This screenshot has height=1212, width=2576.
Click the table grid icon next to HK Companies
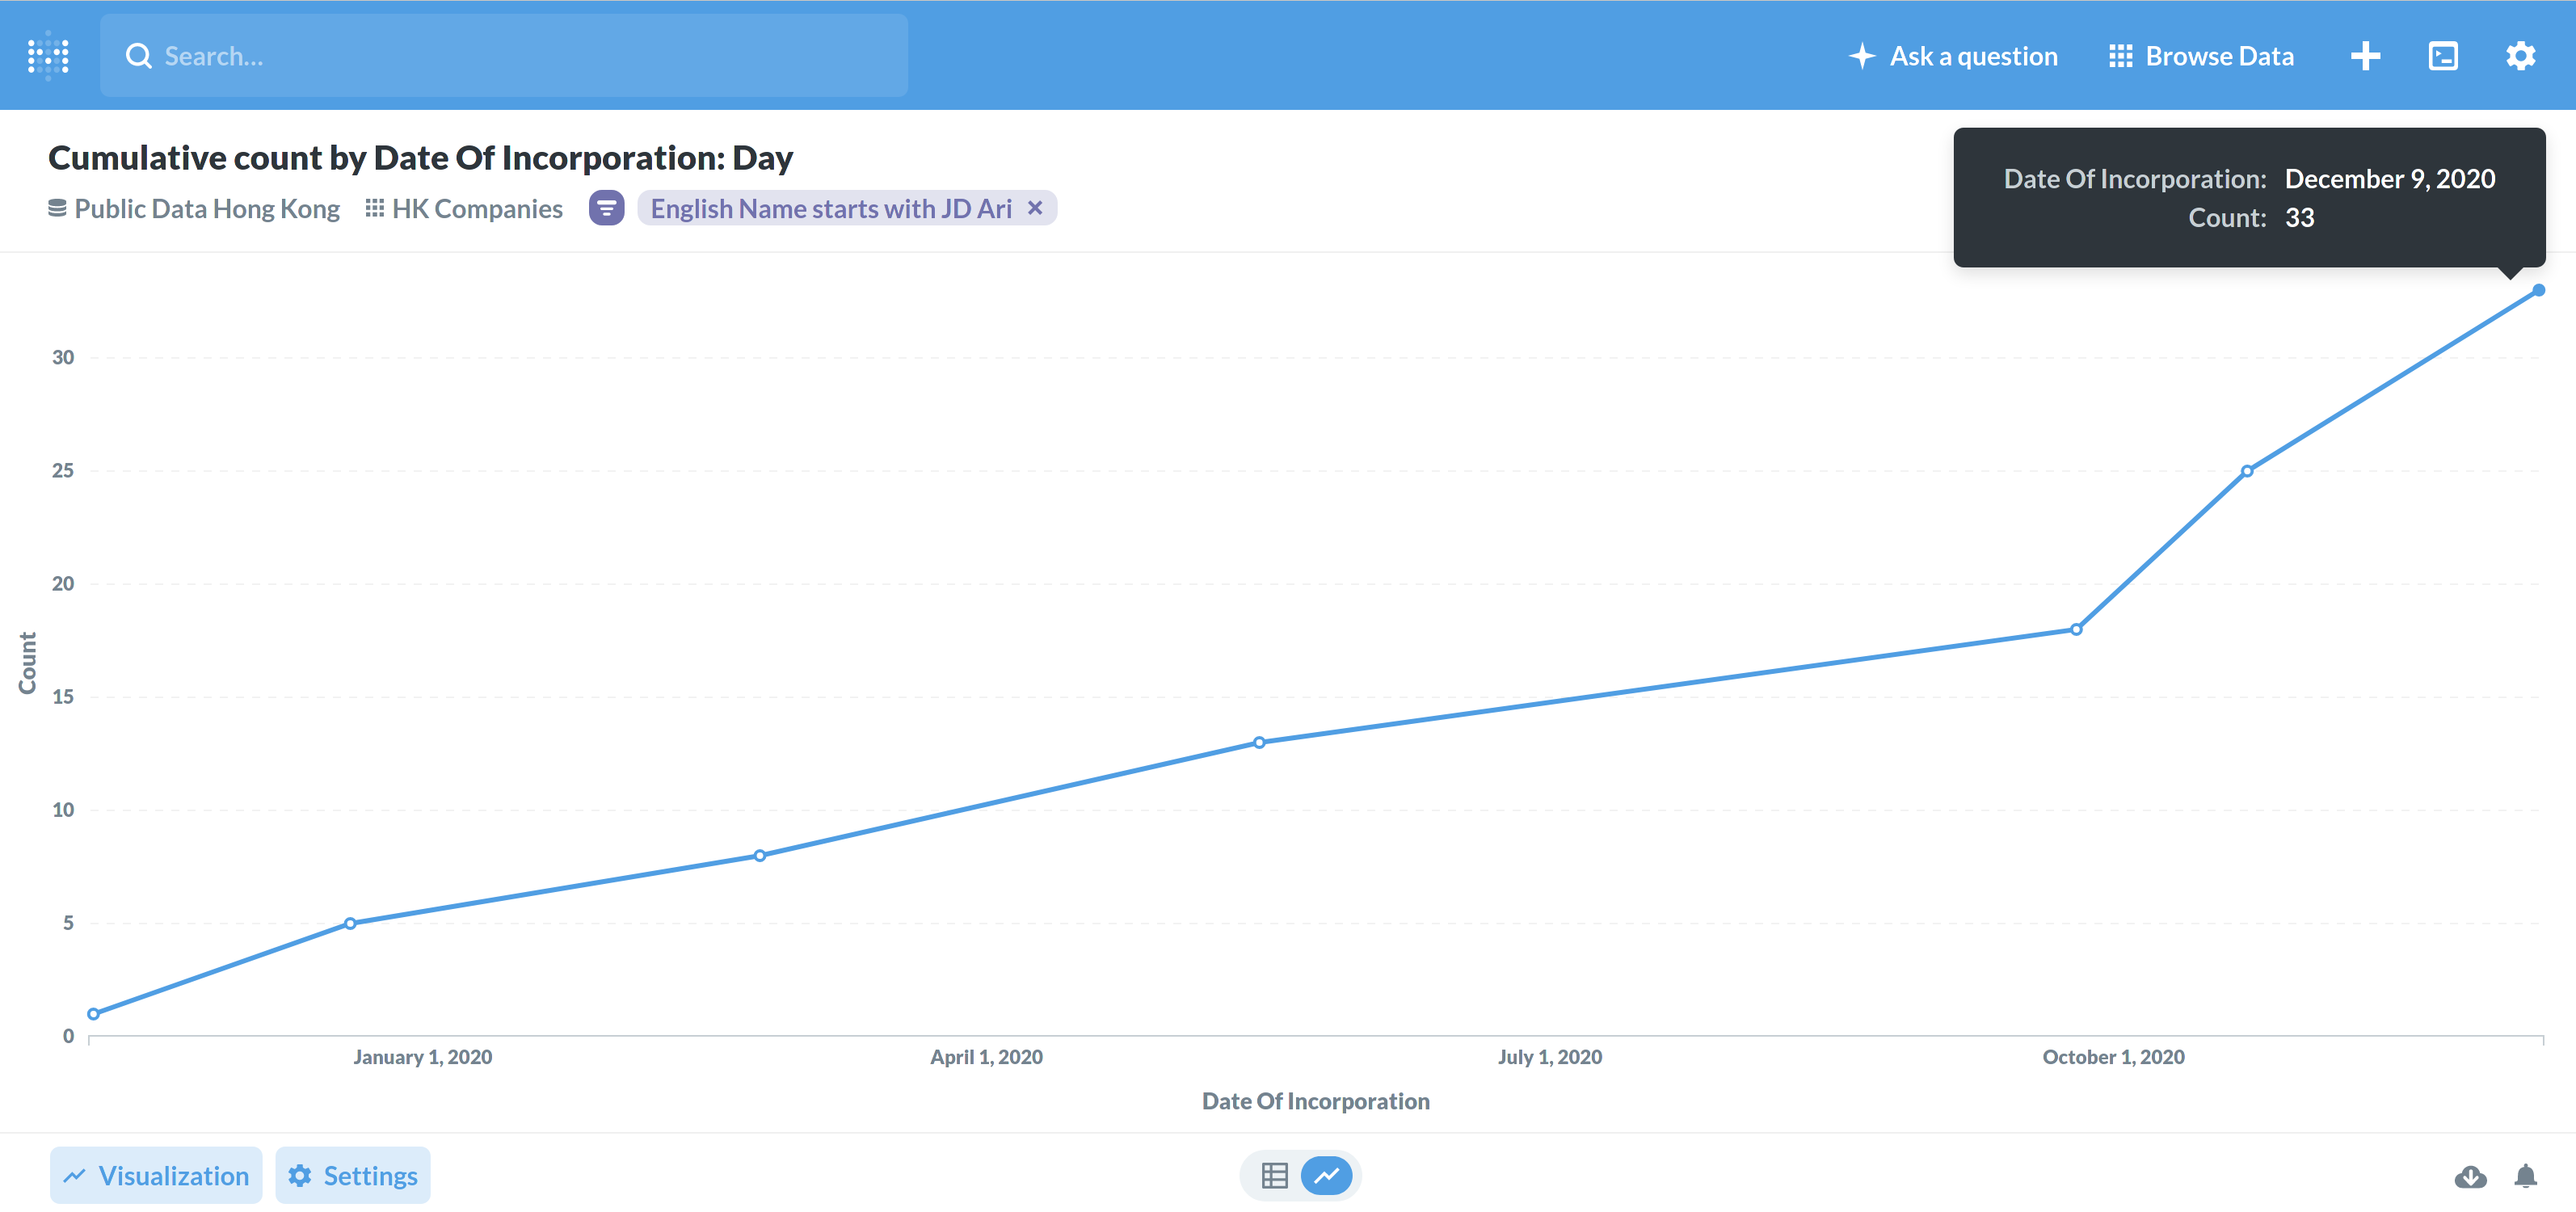coord(374,208)
